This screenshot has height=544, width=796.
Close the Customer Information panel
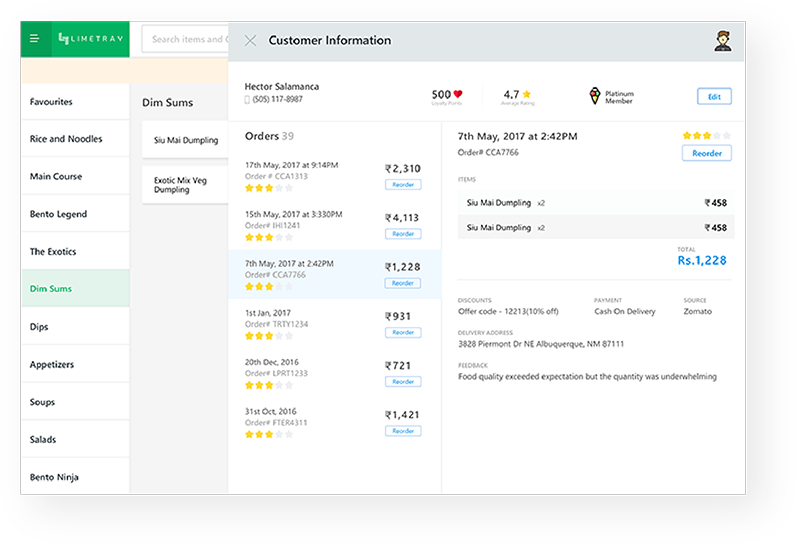click(250, 41)
